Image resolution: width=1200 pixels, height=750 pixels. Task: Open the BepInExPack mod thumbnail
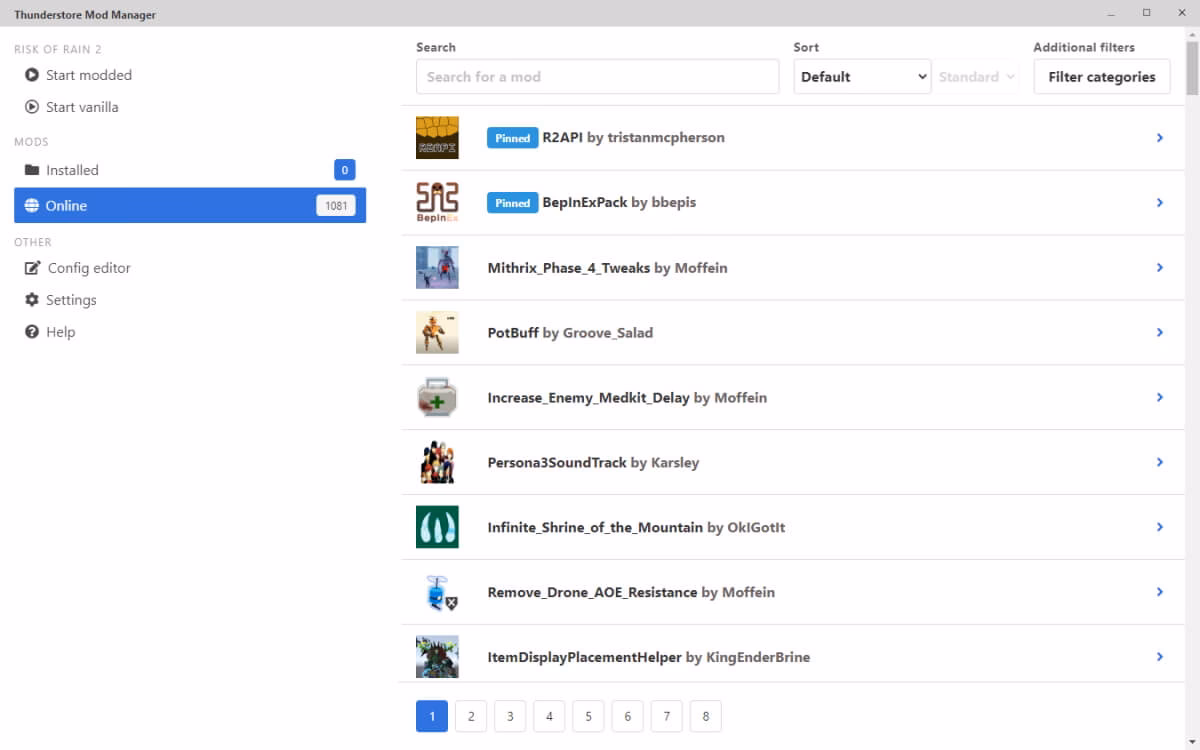pyautogui.click(x=437, y=203)
